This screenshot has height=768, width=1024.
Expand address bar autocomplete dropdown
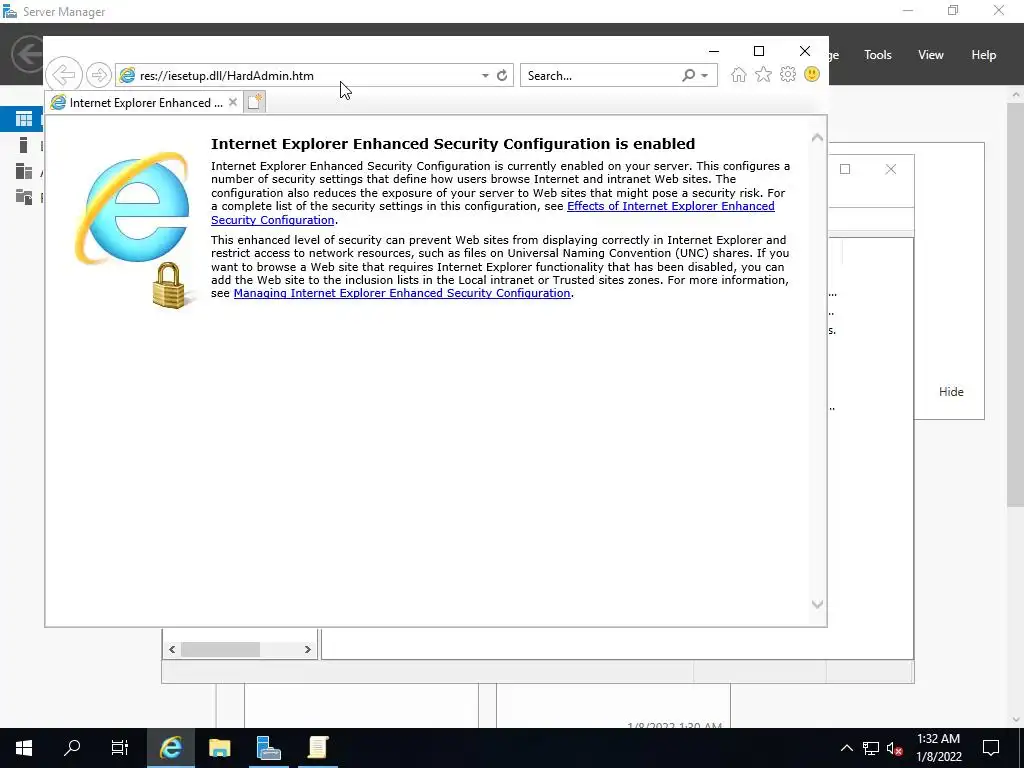485,76
